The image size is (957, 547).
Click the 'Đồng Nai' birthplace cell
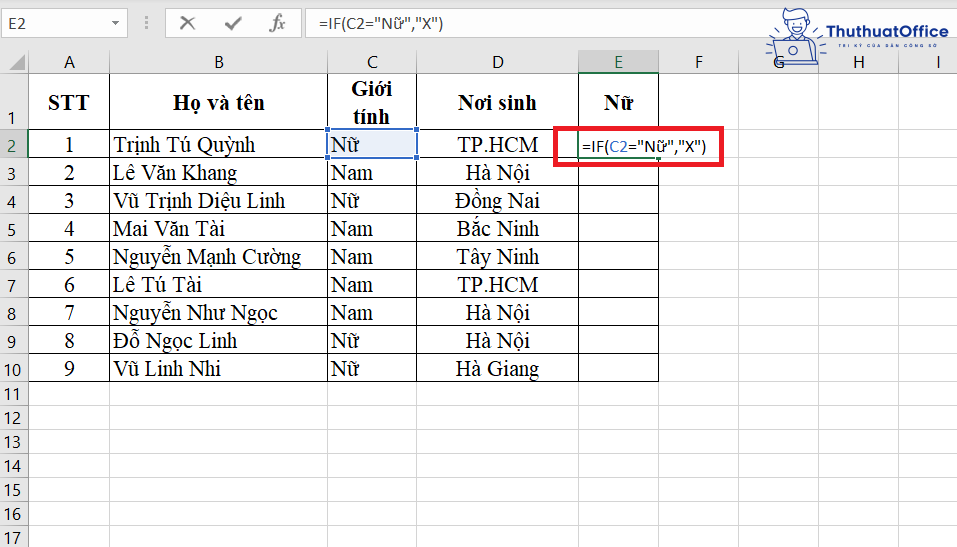497,200
